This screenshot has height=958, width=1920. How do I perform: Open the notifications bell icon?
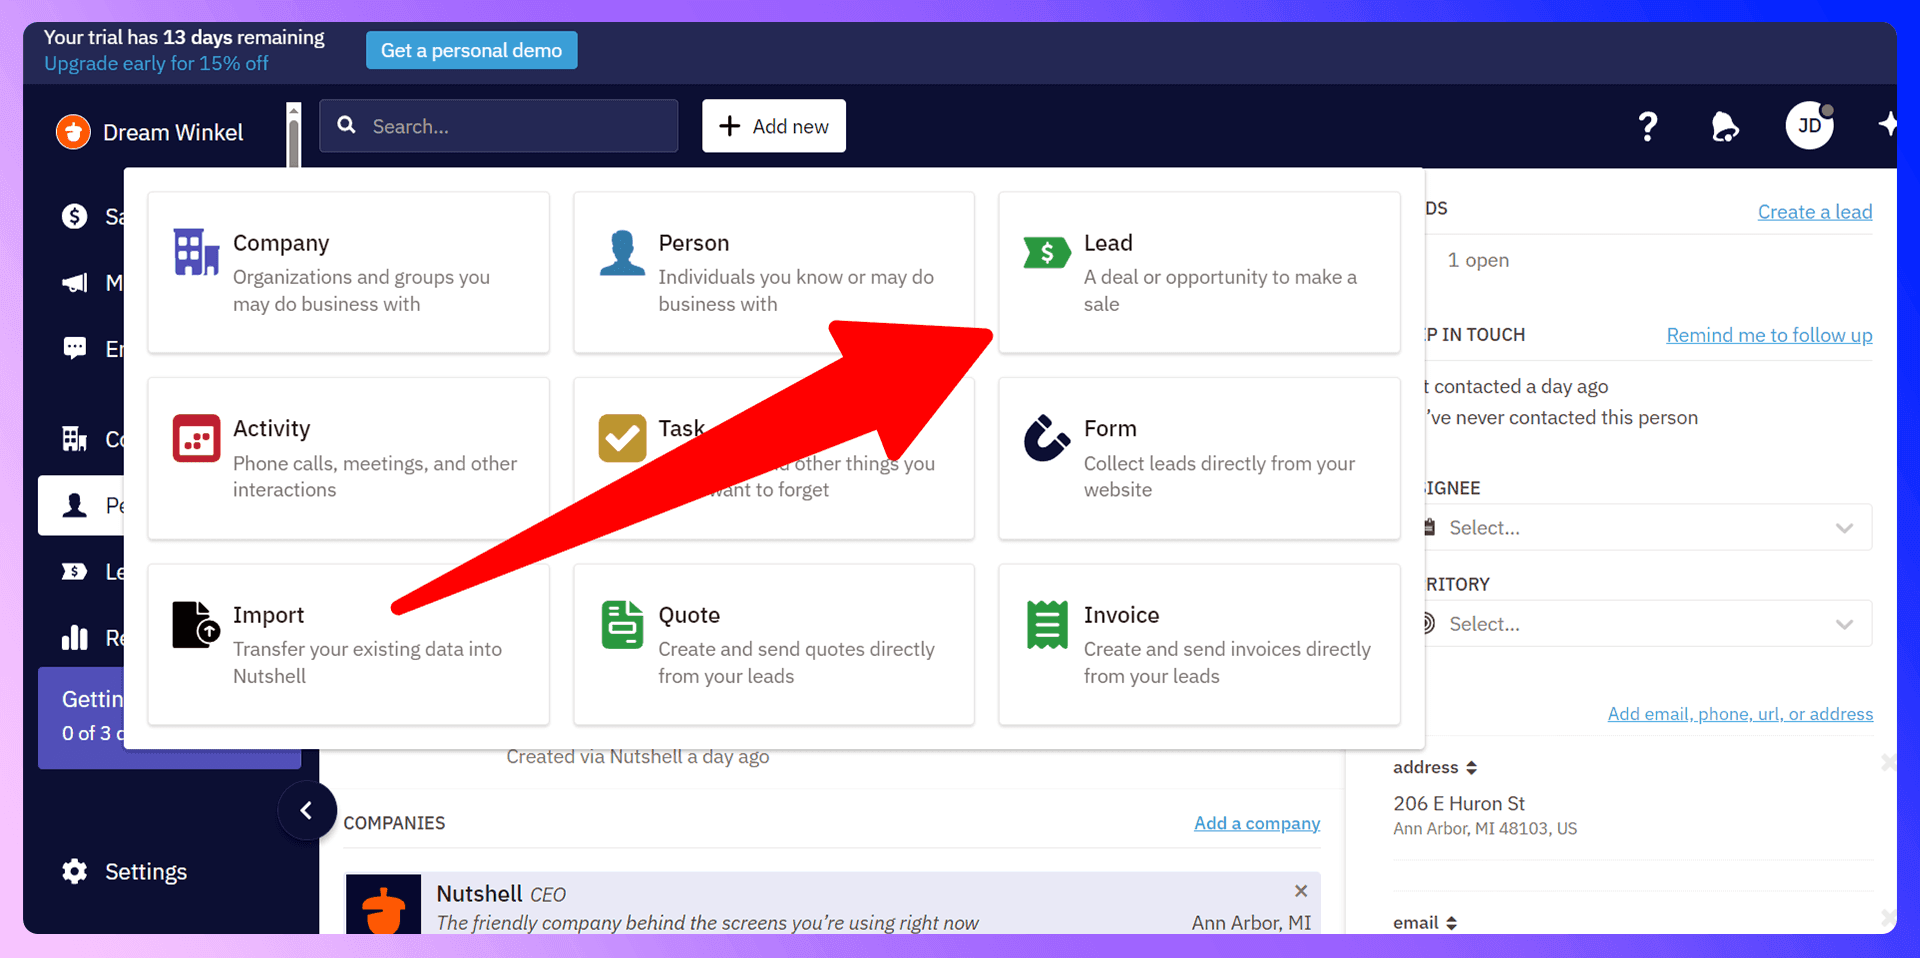1725,126
